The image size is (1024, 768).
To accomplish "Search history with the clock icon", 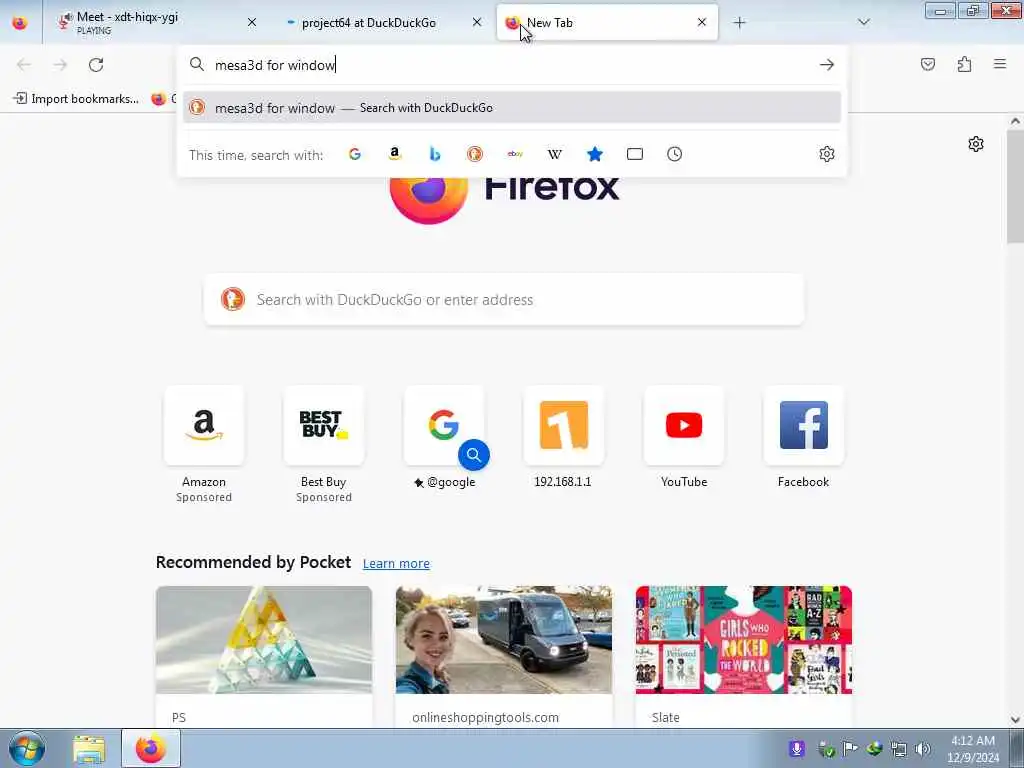I will coord(675,154).
